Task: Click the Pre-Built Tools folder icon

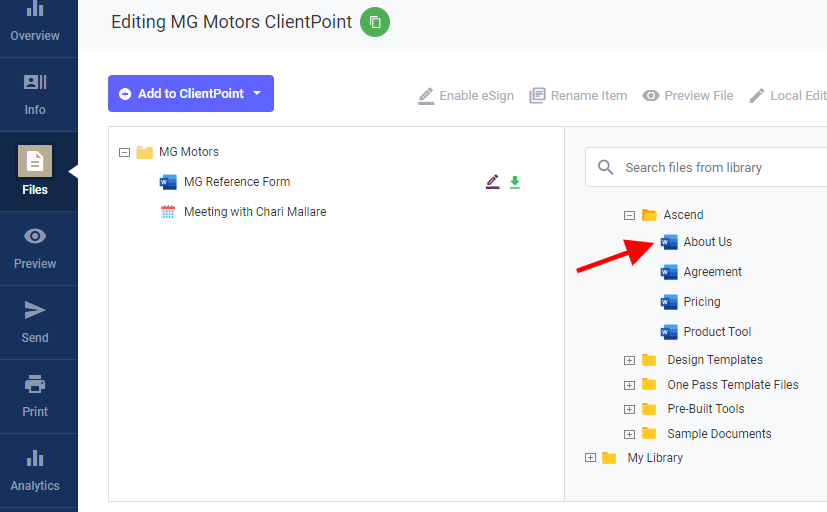Action: (649, 409)
